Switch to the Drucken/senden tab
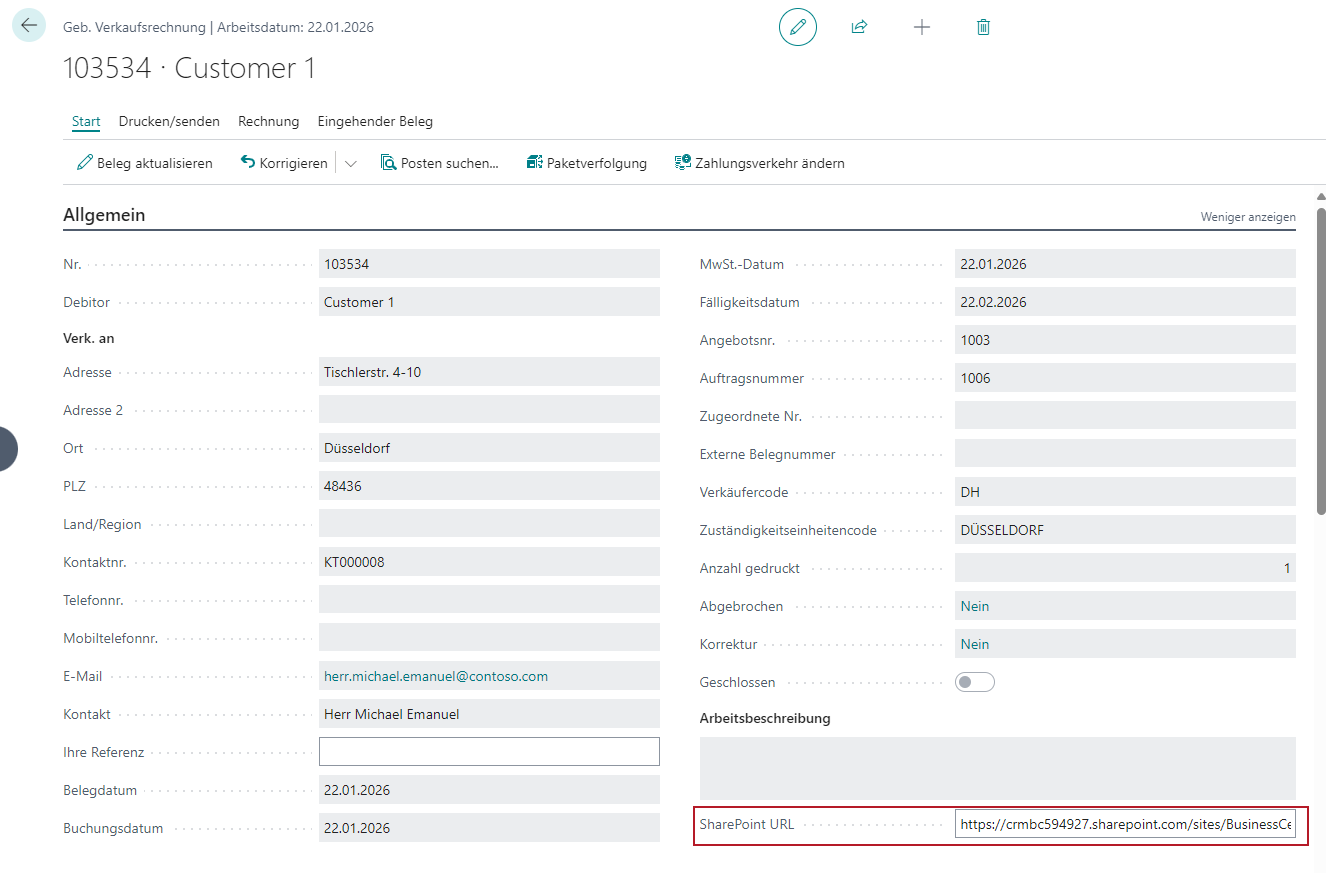This screenshot has height=873, width=1326. click(169, 121)
